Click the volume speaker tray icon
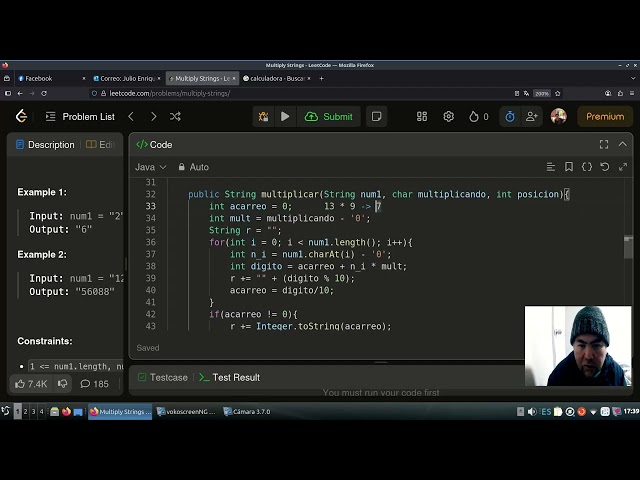640x480 pixels. pyautogui.click(x=532, y=411)
